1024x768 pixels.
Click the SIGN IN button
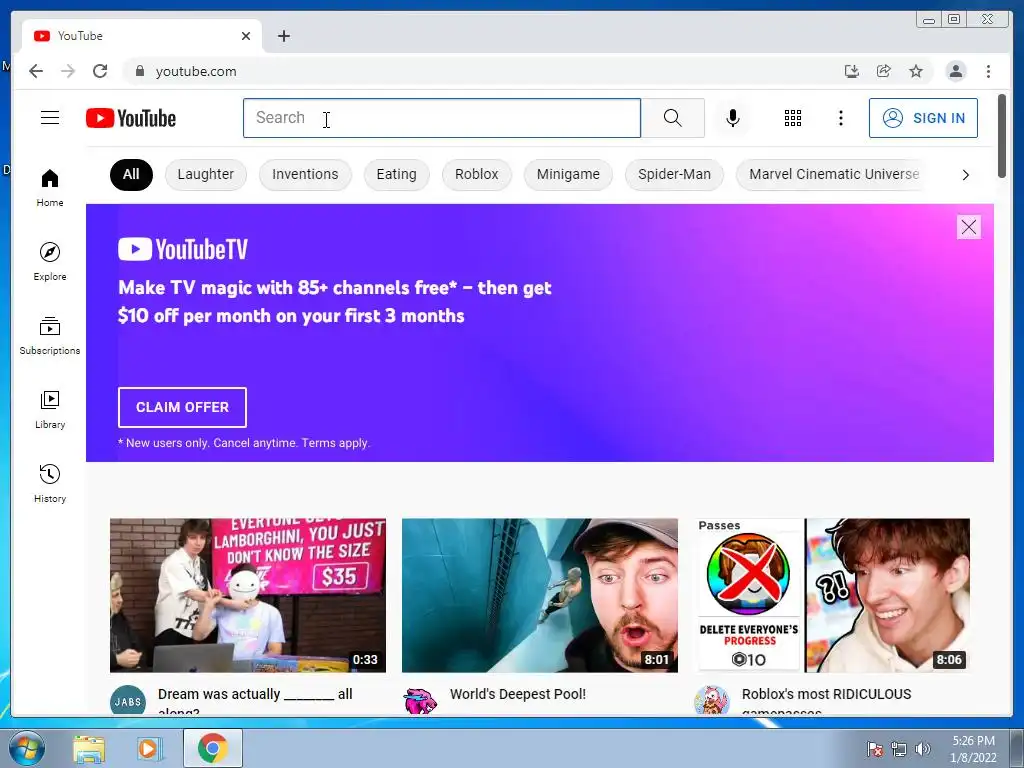tap(923, 118)
